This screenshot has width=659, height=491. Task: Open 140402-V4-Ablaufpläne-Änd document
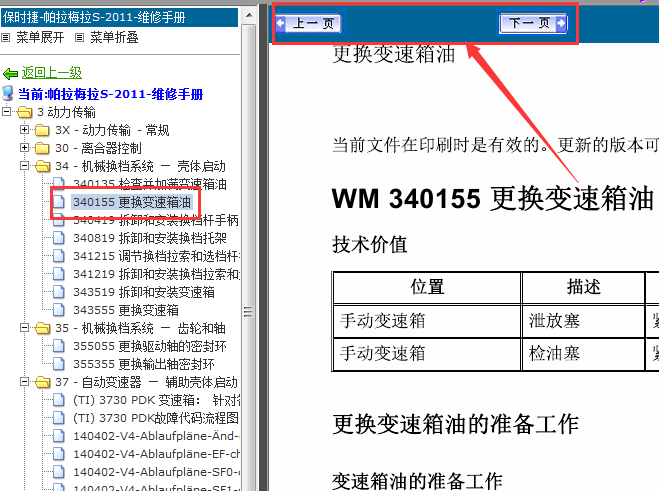156,436
